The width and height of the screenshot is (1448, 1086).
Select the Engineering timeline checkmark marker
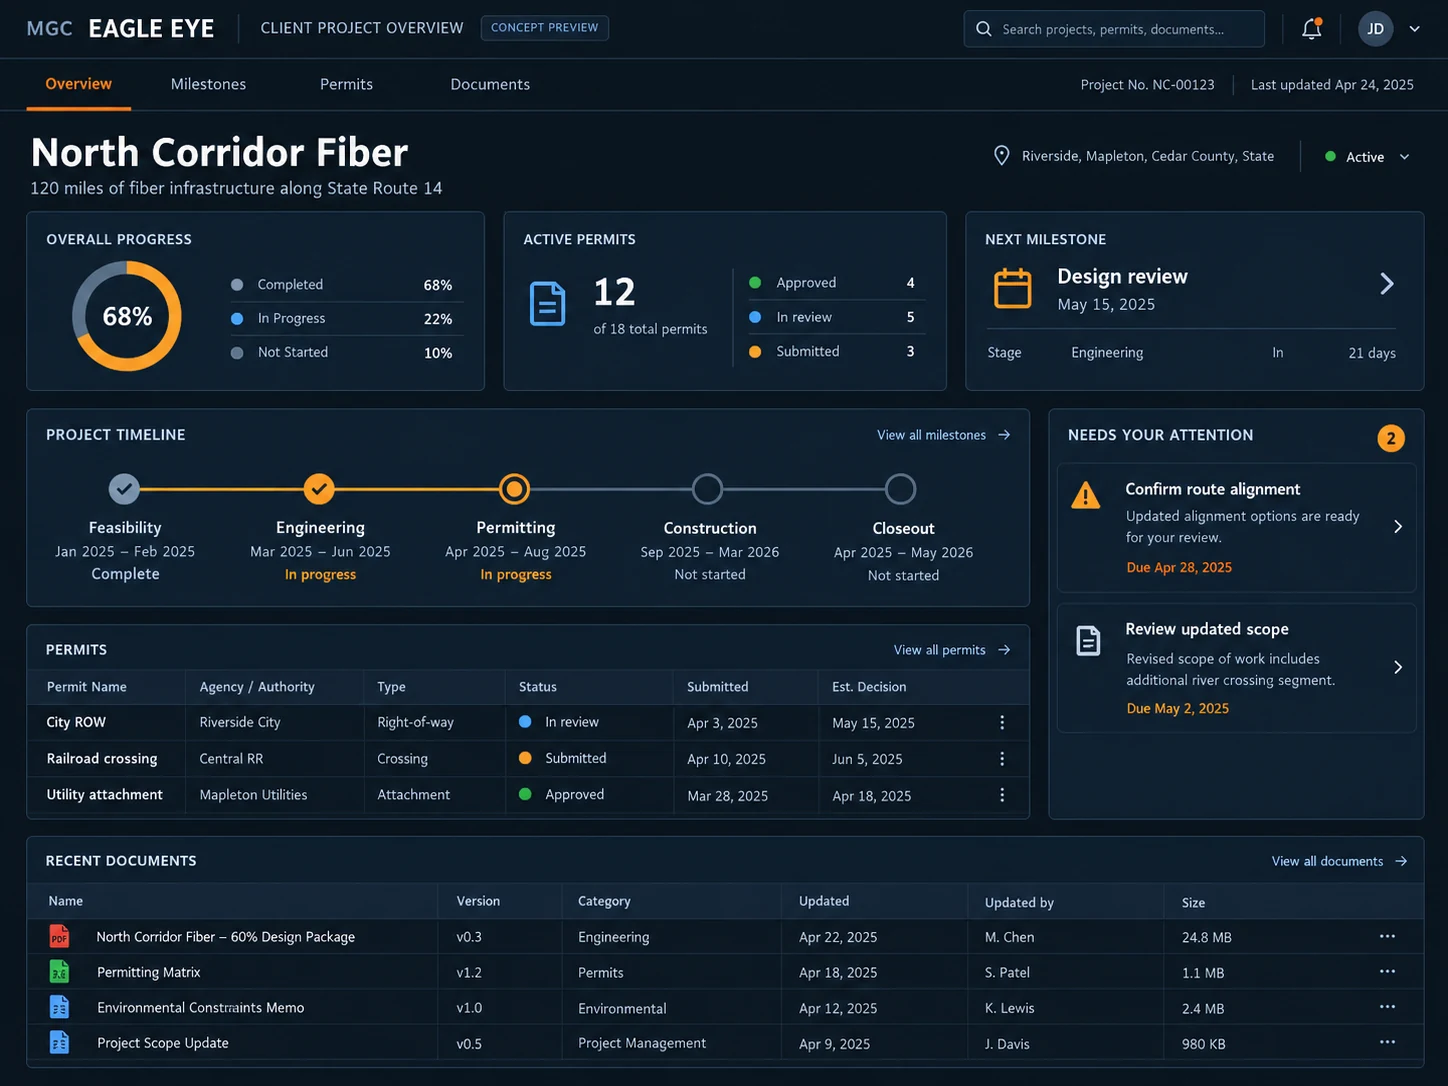click(x=319, y=489)
